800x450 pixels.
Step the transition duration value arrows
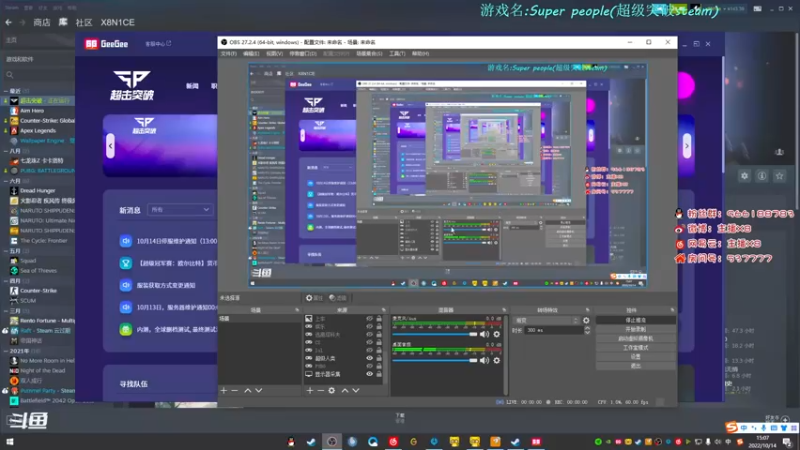pyautogui.click(x=587, y=330)
